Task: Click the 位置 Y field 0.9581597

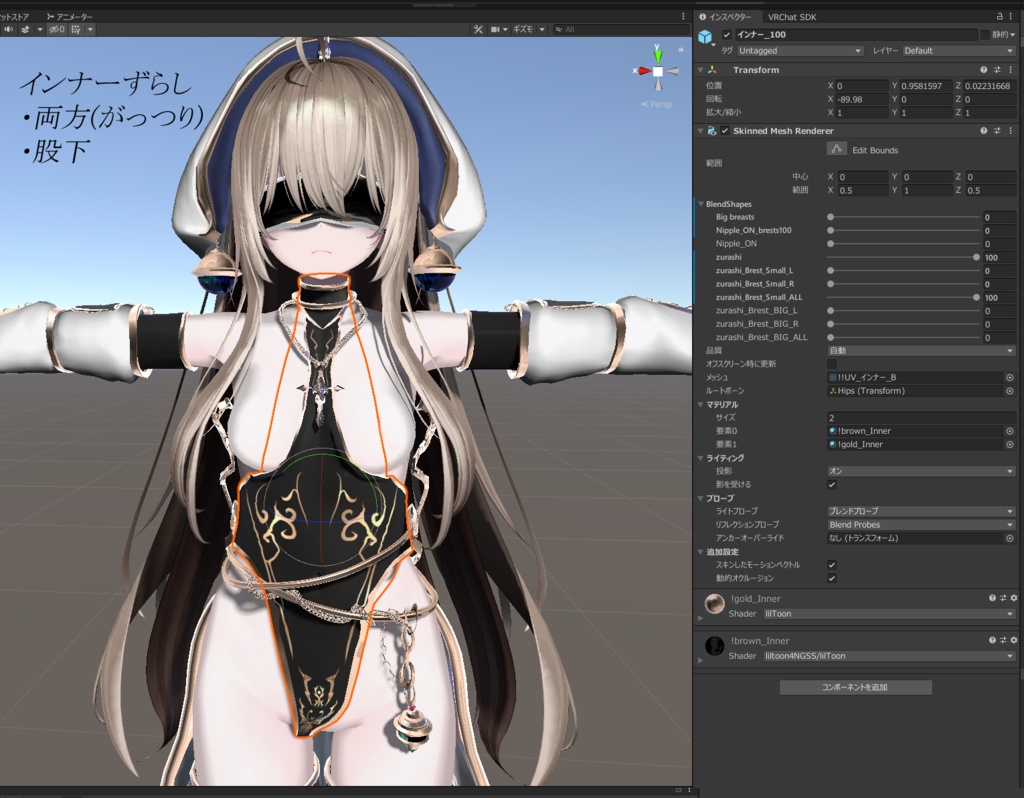Action: tap(925, 86)
